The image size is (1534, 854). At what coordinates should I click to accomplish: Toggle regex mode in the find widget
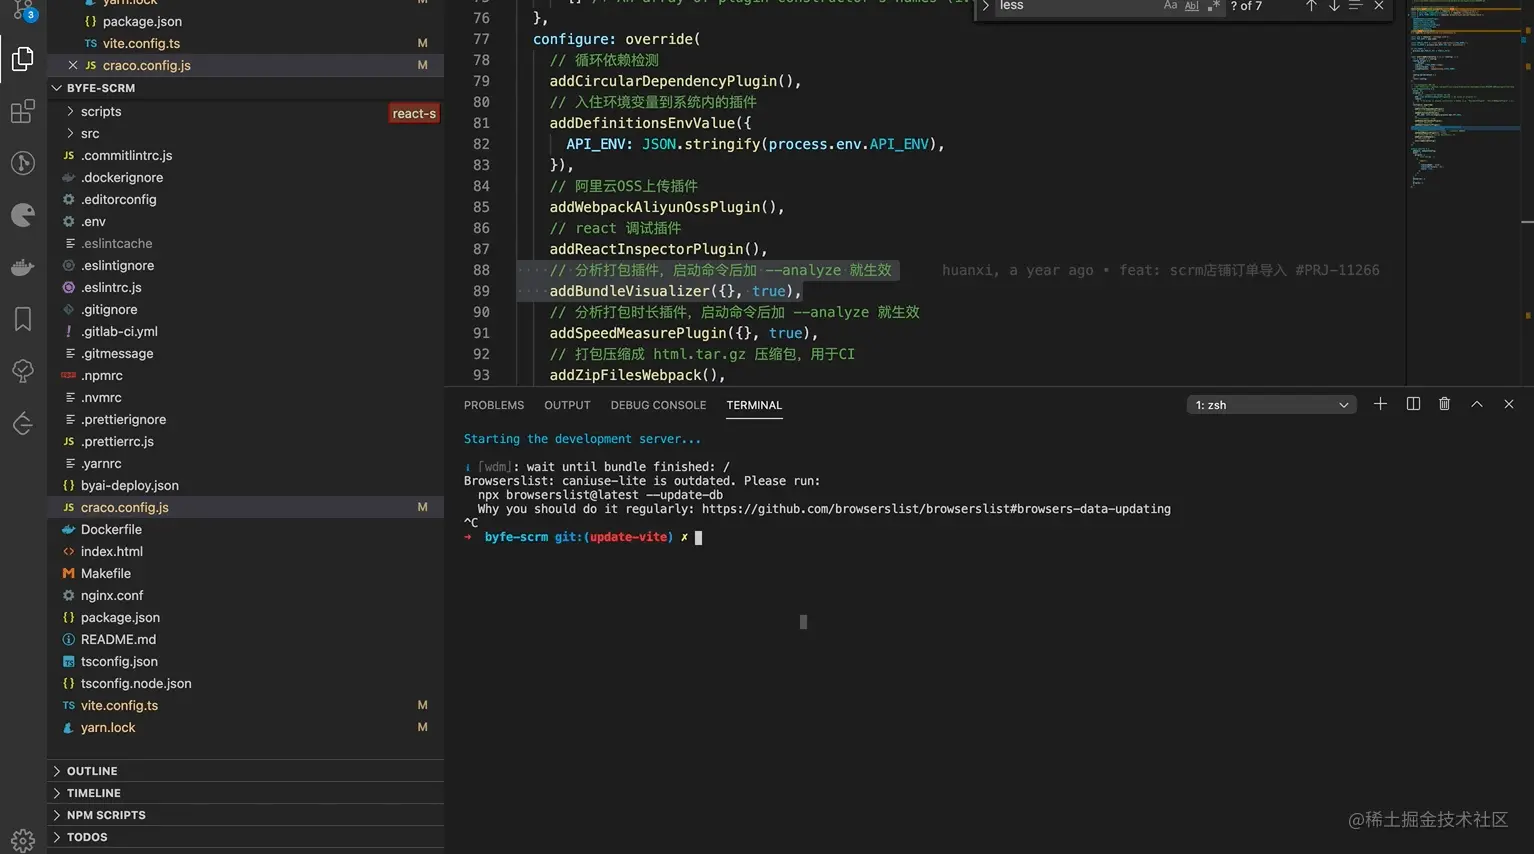(1213, 6)
